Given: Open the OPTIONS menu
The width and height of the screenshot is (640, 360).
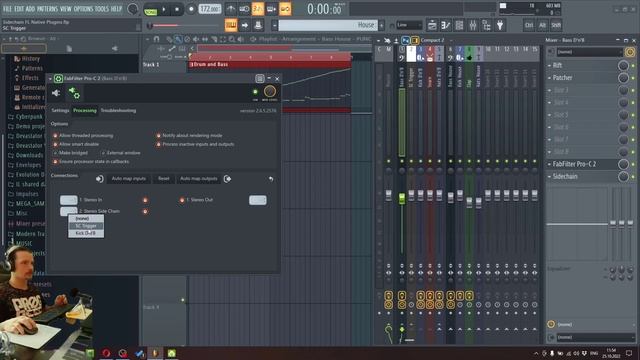Looking at the screenshot, I should [83, 9].
